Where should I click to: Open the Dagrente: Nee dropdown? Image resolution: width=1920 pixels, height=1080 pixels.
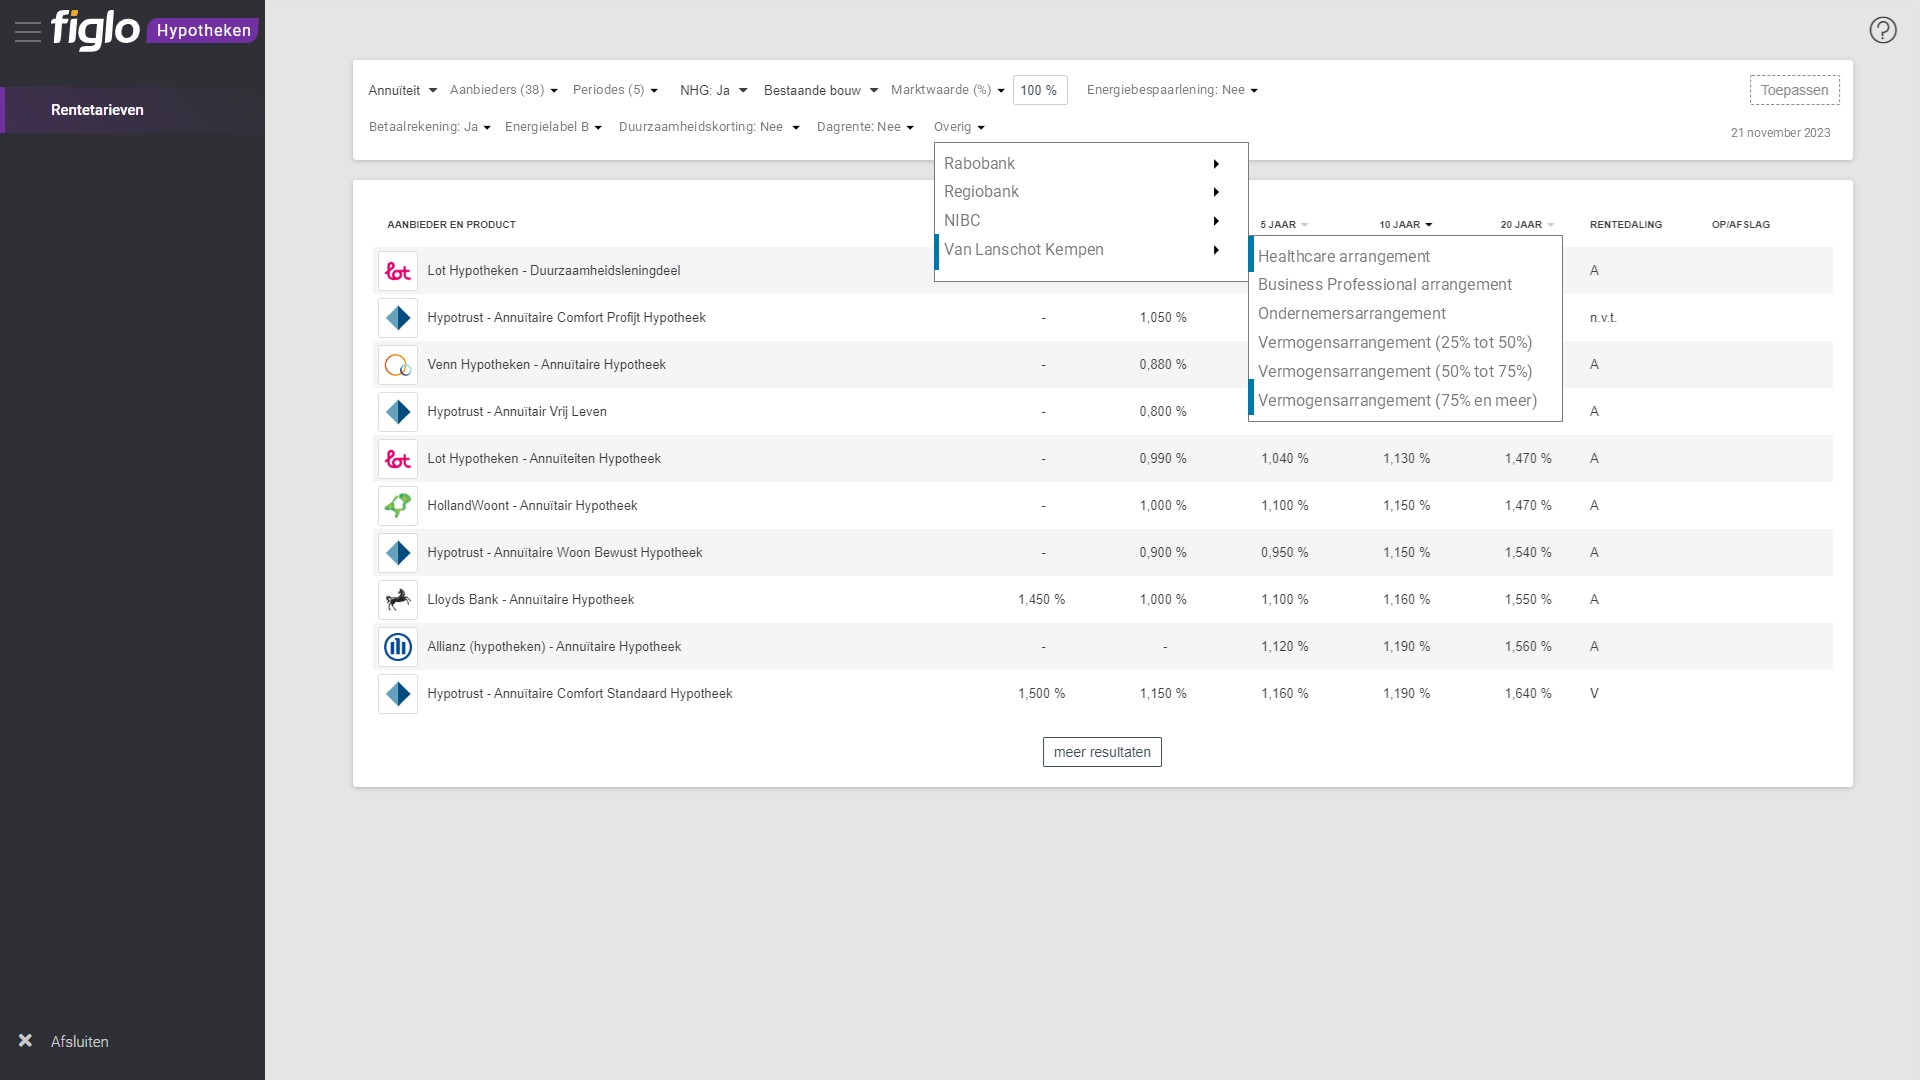865,127
